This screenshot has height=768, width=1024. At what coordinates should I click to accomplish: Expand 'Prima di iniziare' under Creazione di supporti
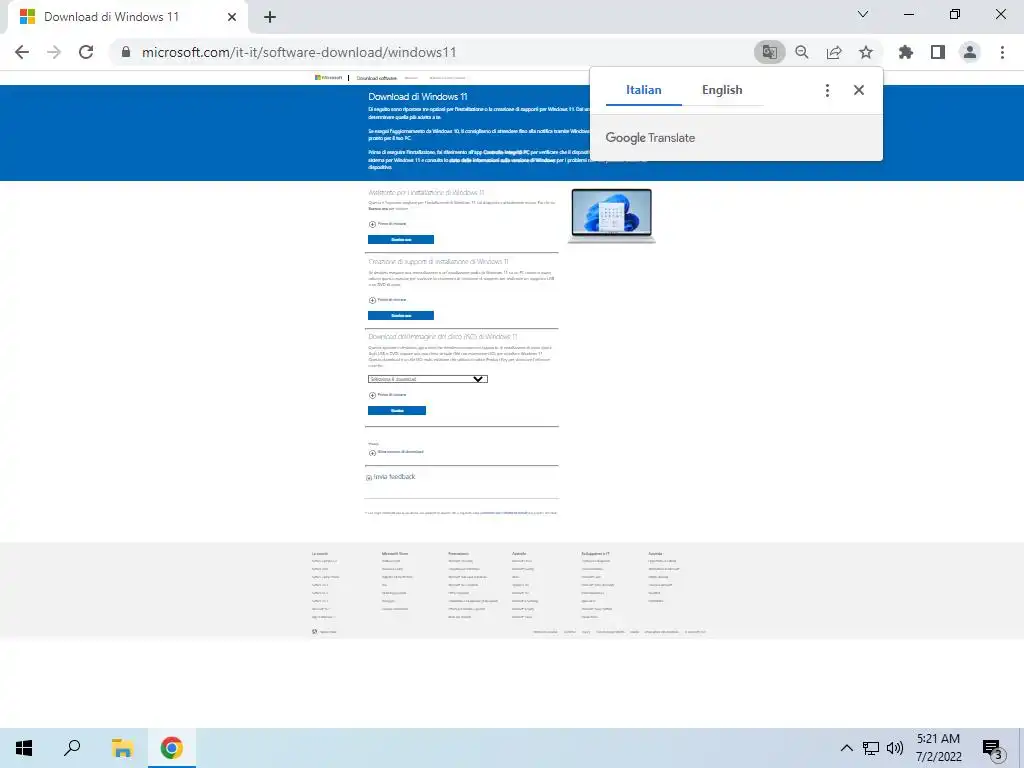pyautogui.click(x=387, y=300)
